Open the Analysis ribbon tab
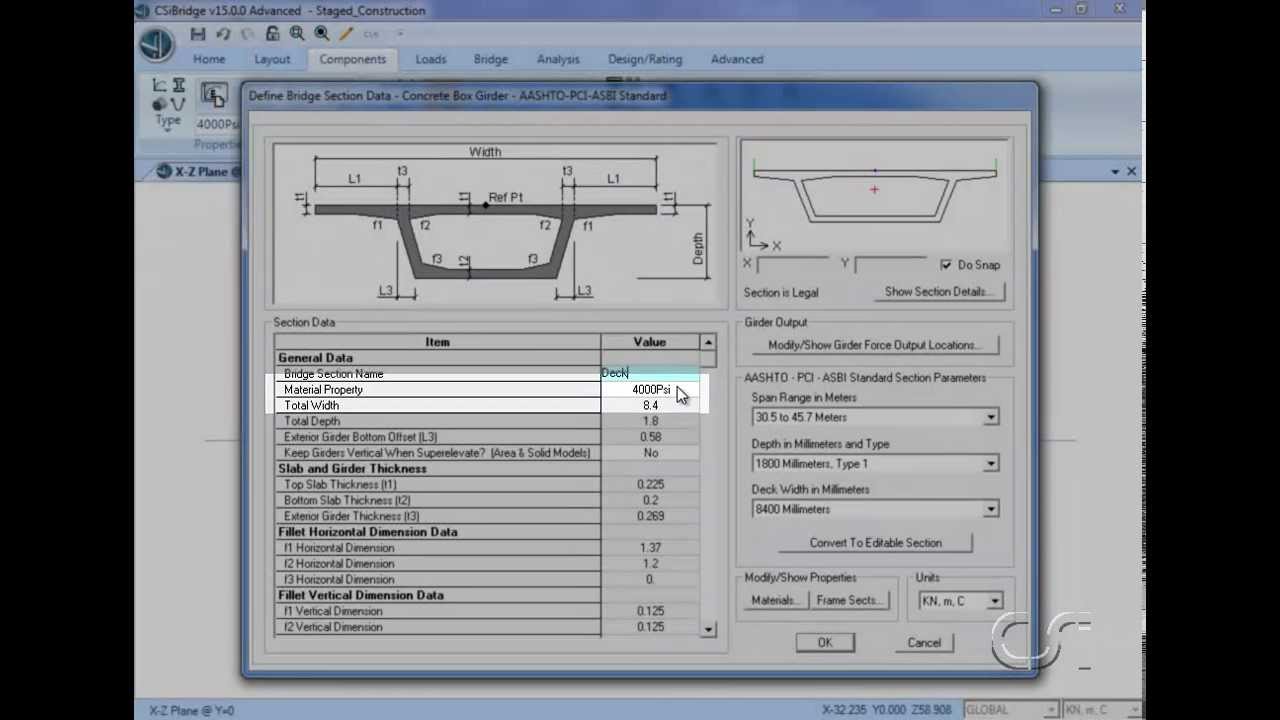 (x=558, y=59)
